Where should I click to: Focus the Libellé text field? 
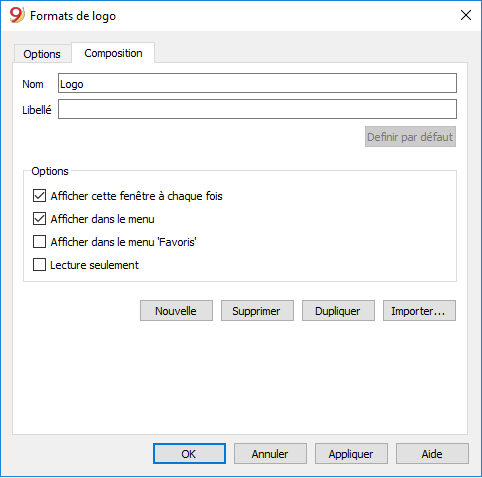257,109
